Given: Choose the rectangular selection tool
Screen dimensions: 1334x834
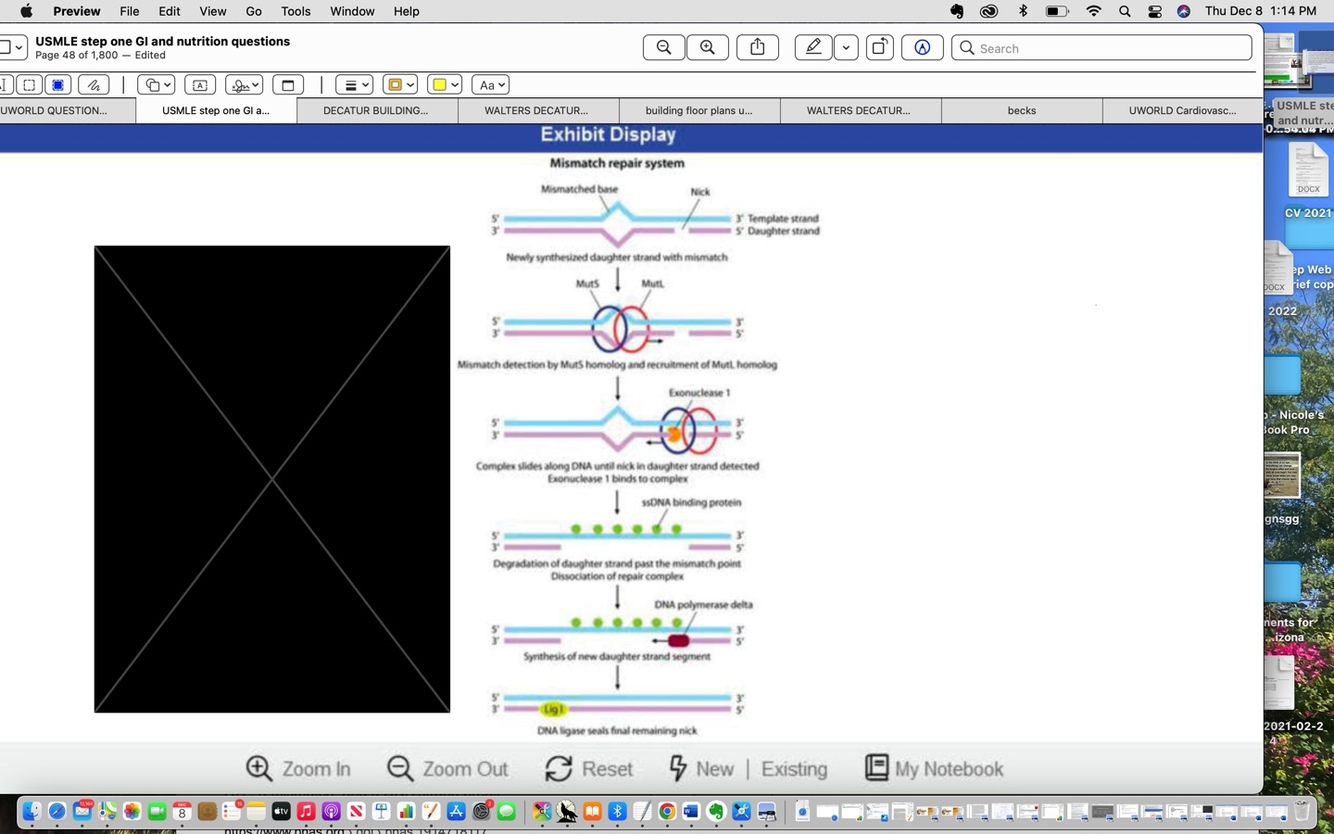Looking at the screenshot, I should pos(29,85).
